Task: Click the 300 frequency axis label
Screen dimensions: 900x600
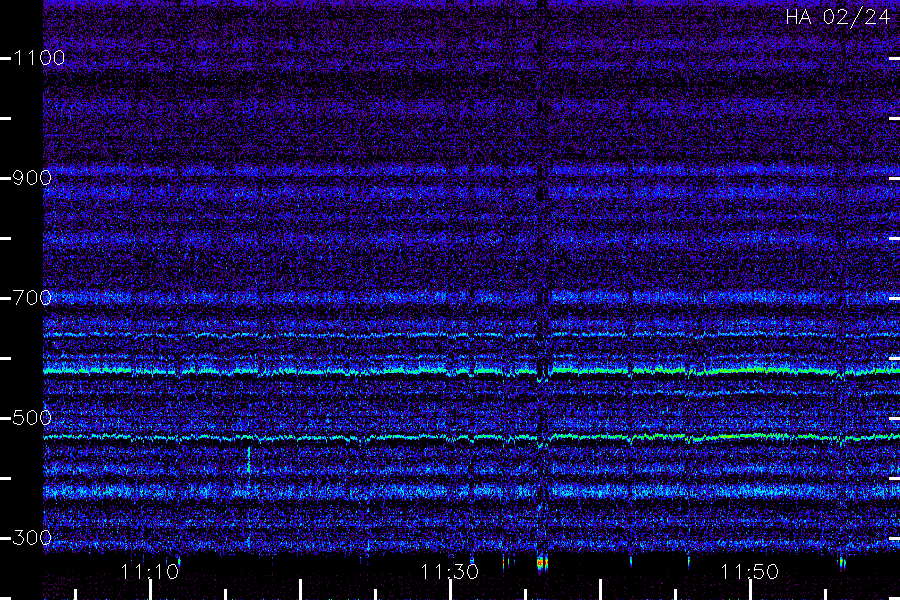Action: point(32,538)
